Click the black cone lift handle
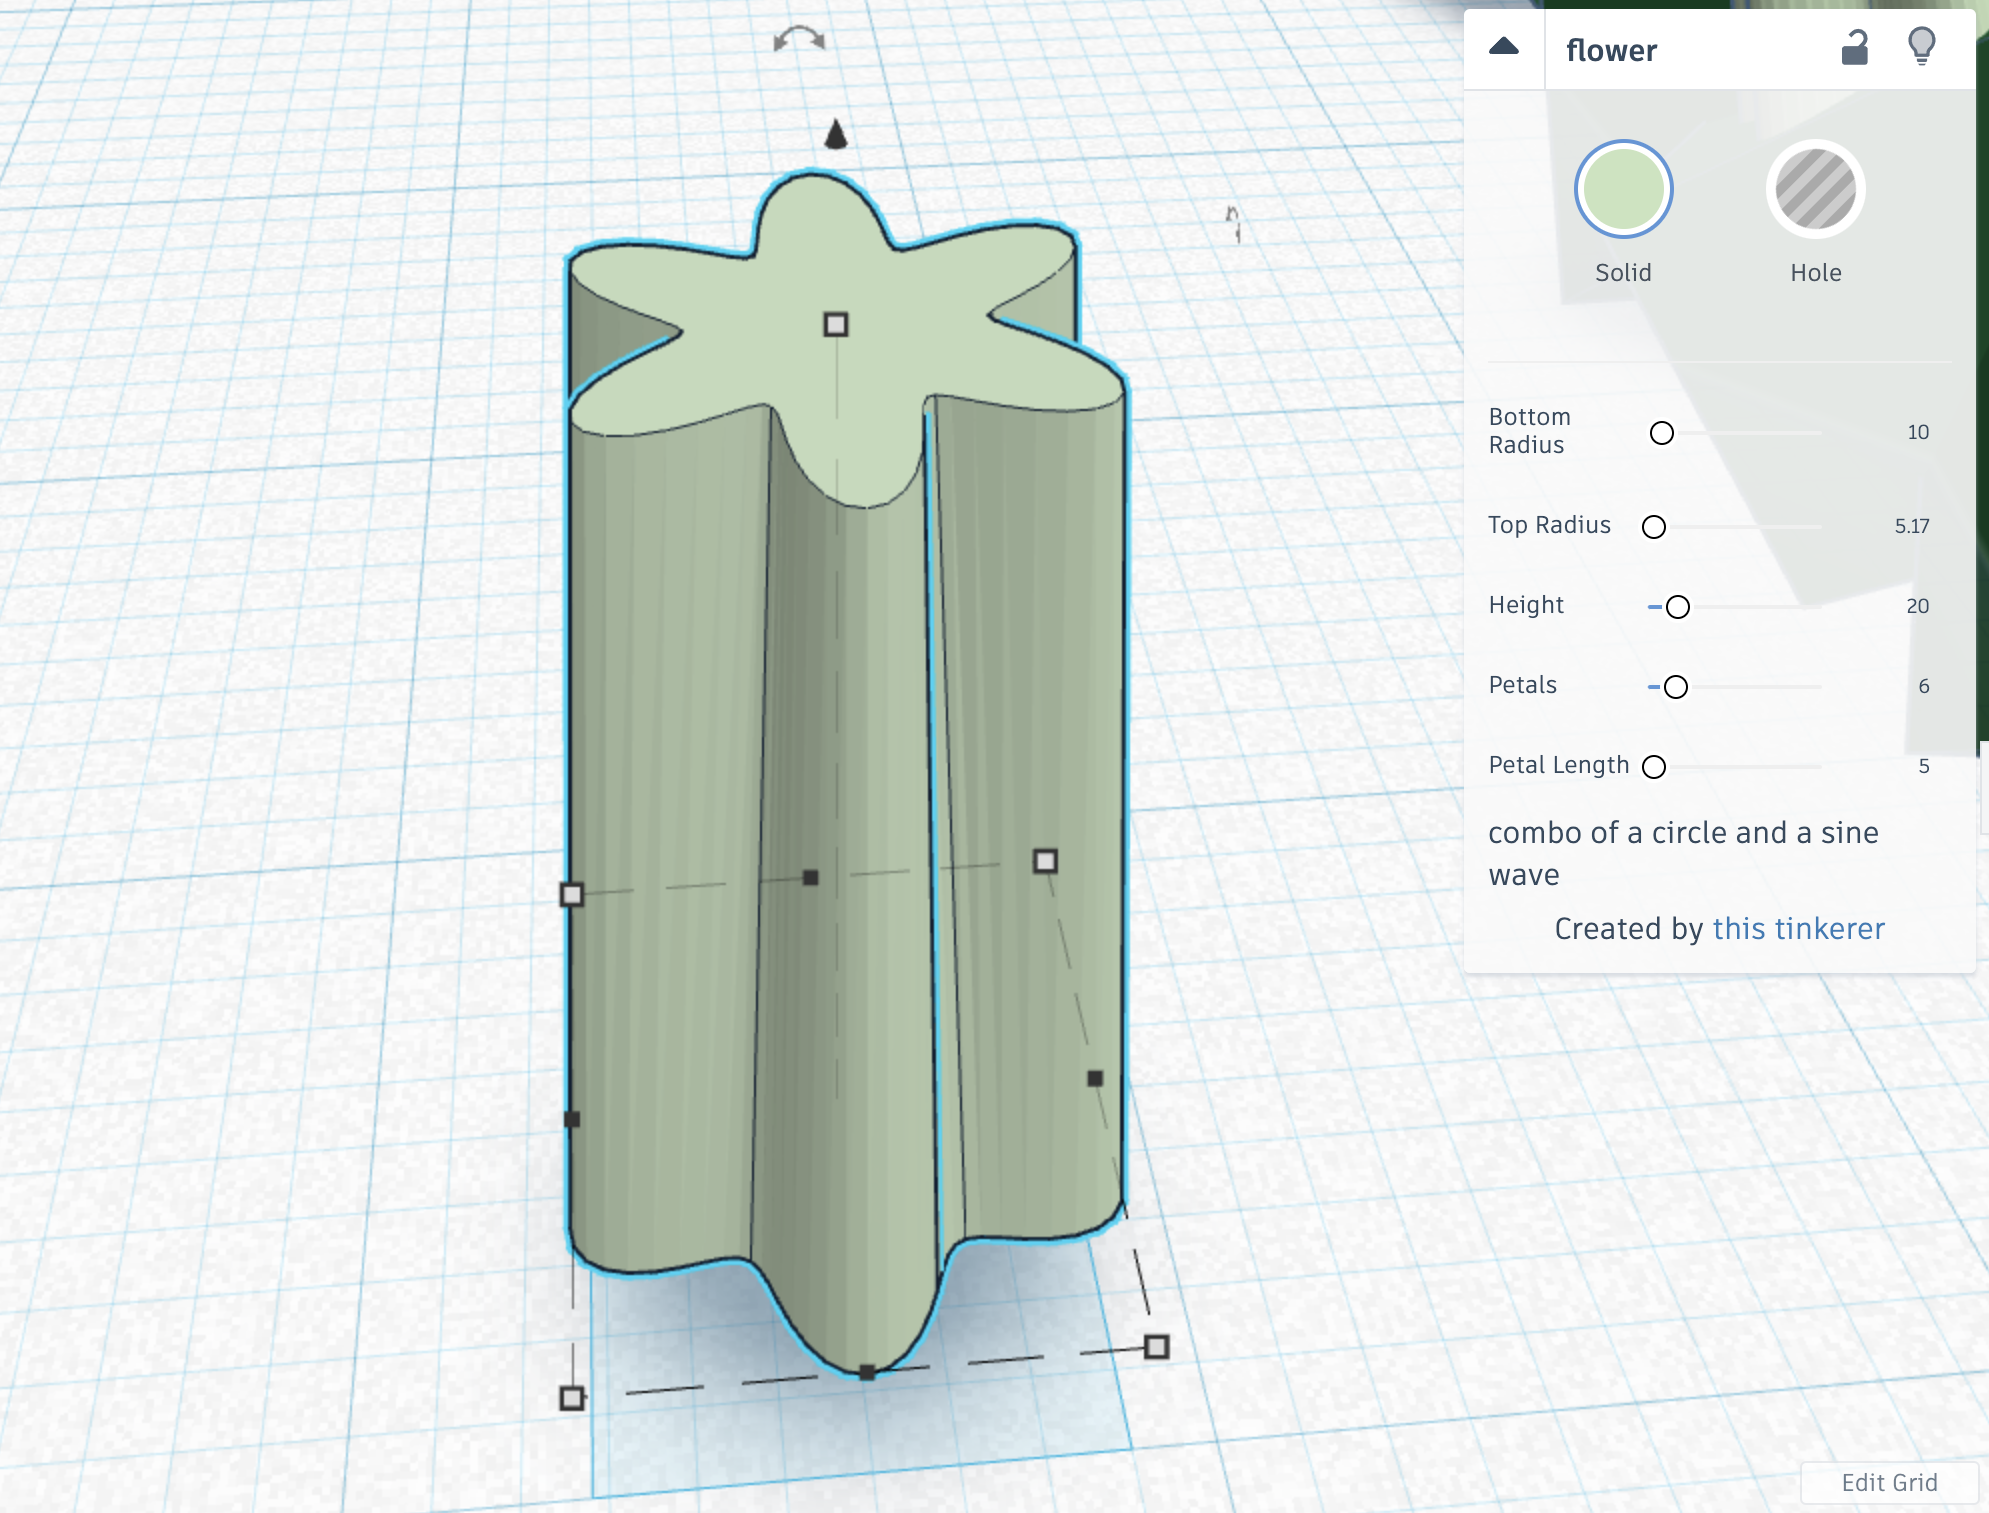This screenshot has height=1513, width=1989. [836, 134]
